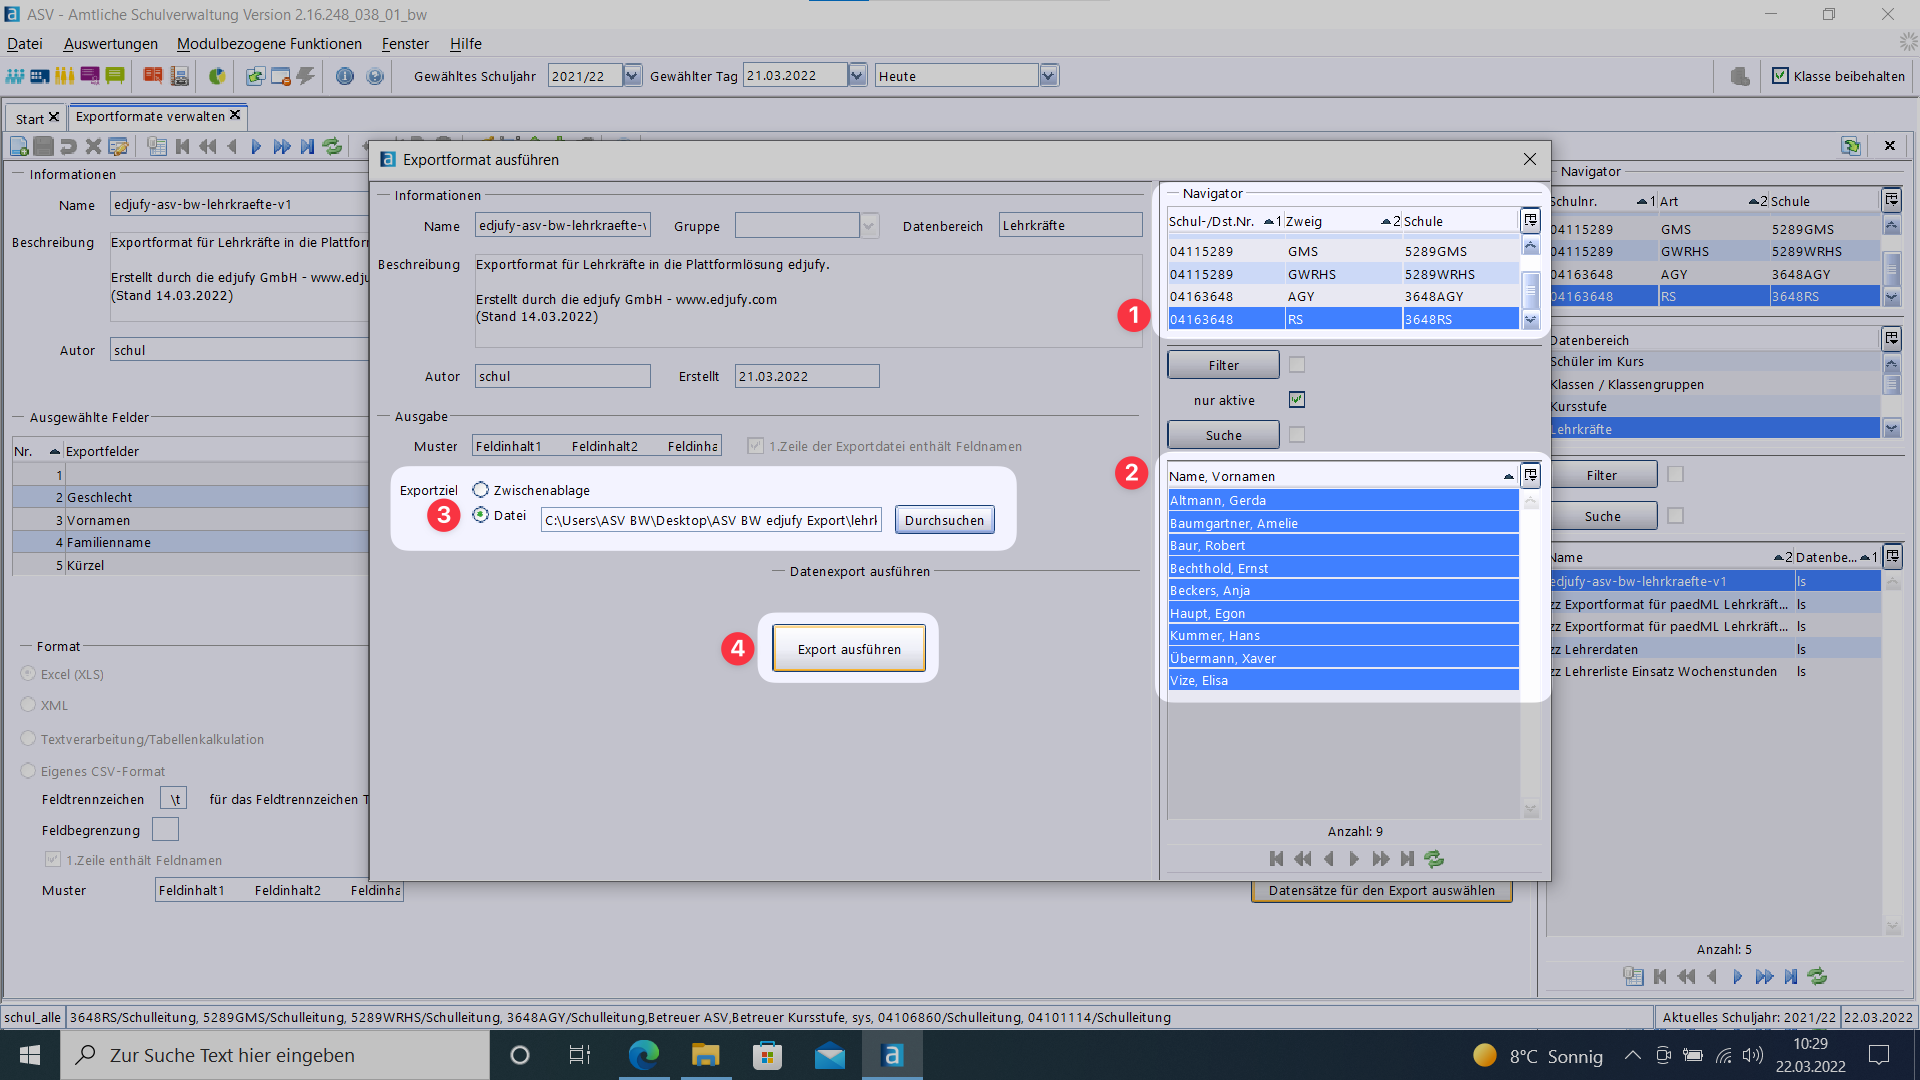Select Zwischenablage as export target
Viewport: 1920px width, 1080px height.
(x=481, y=490)
